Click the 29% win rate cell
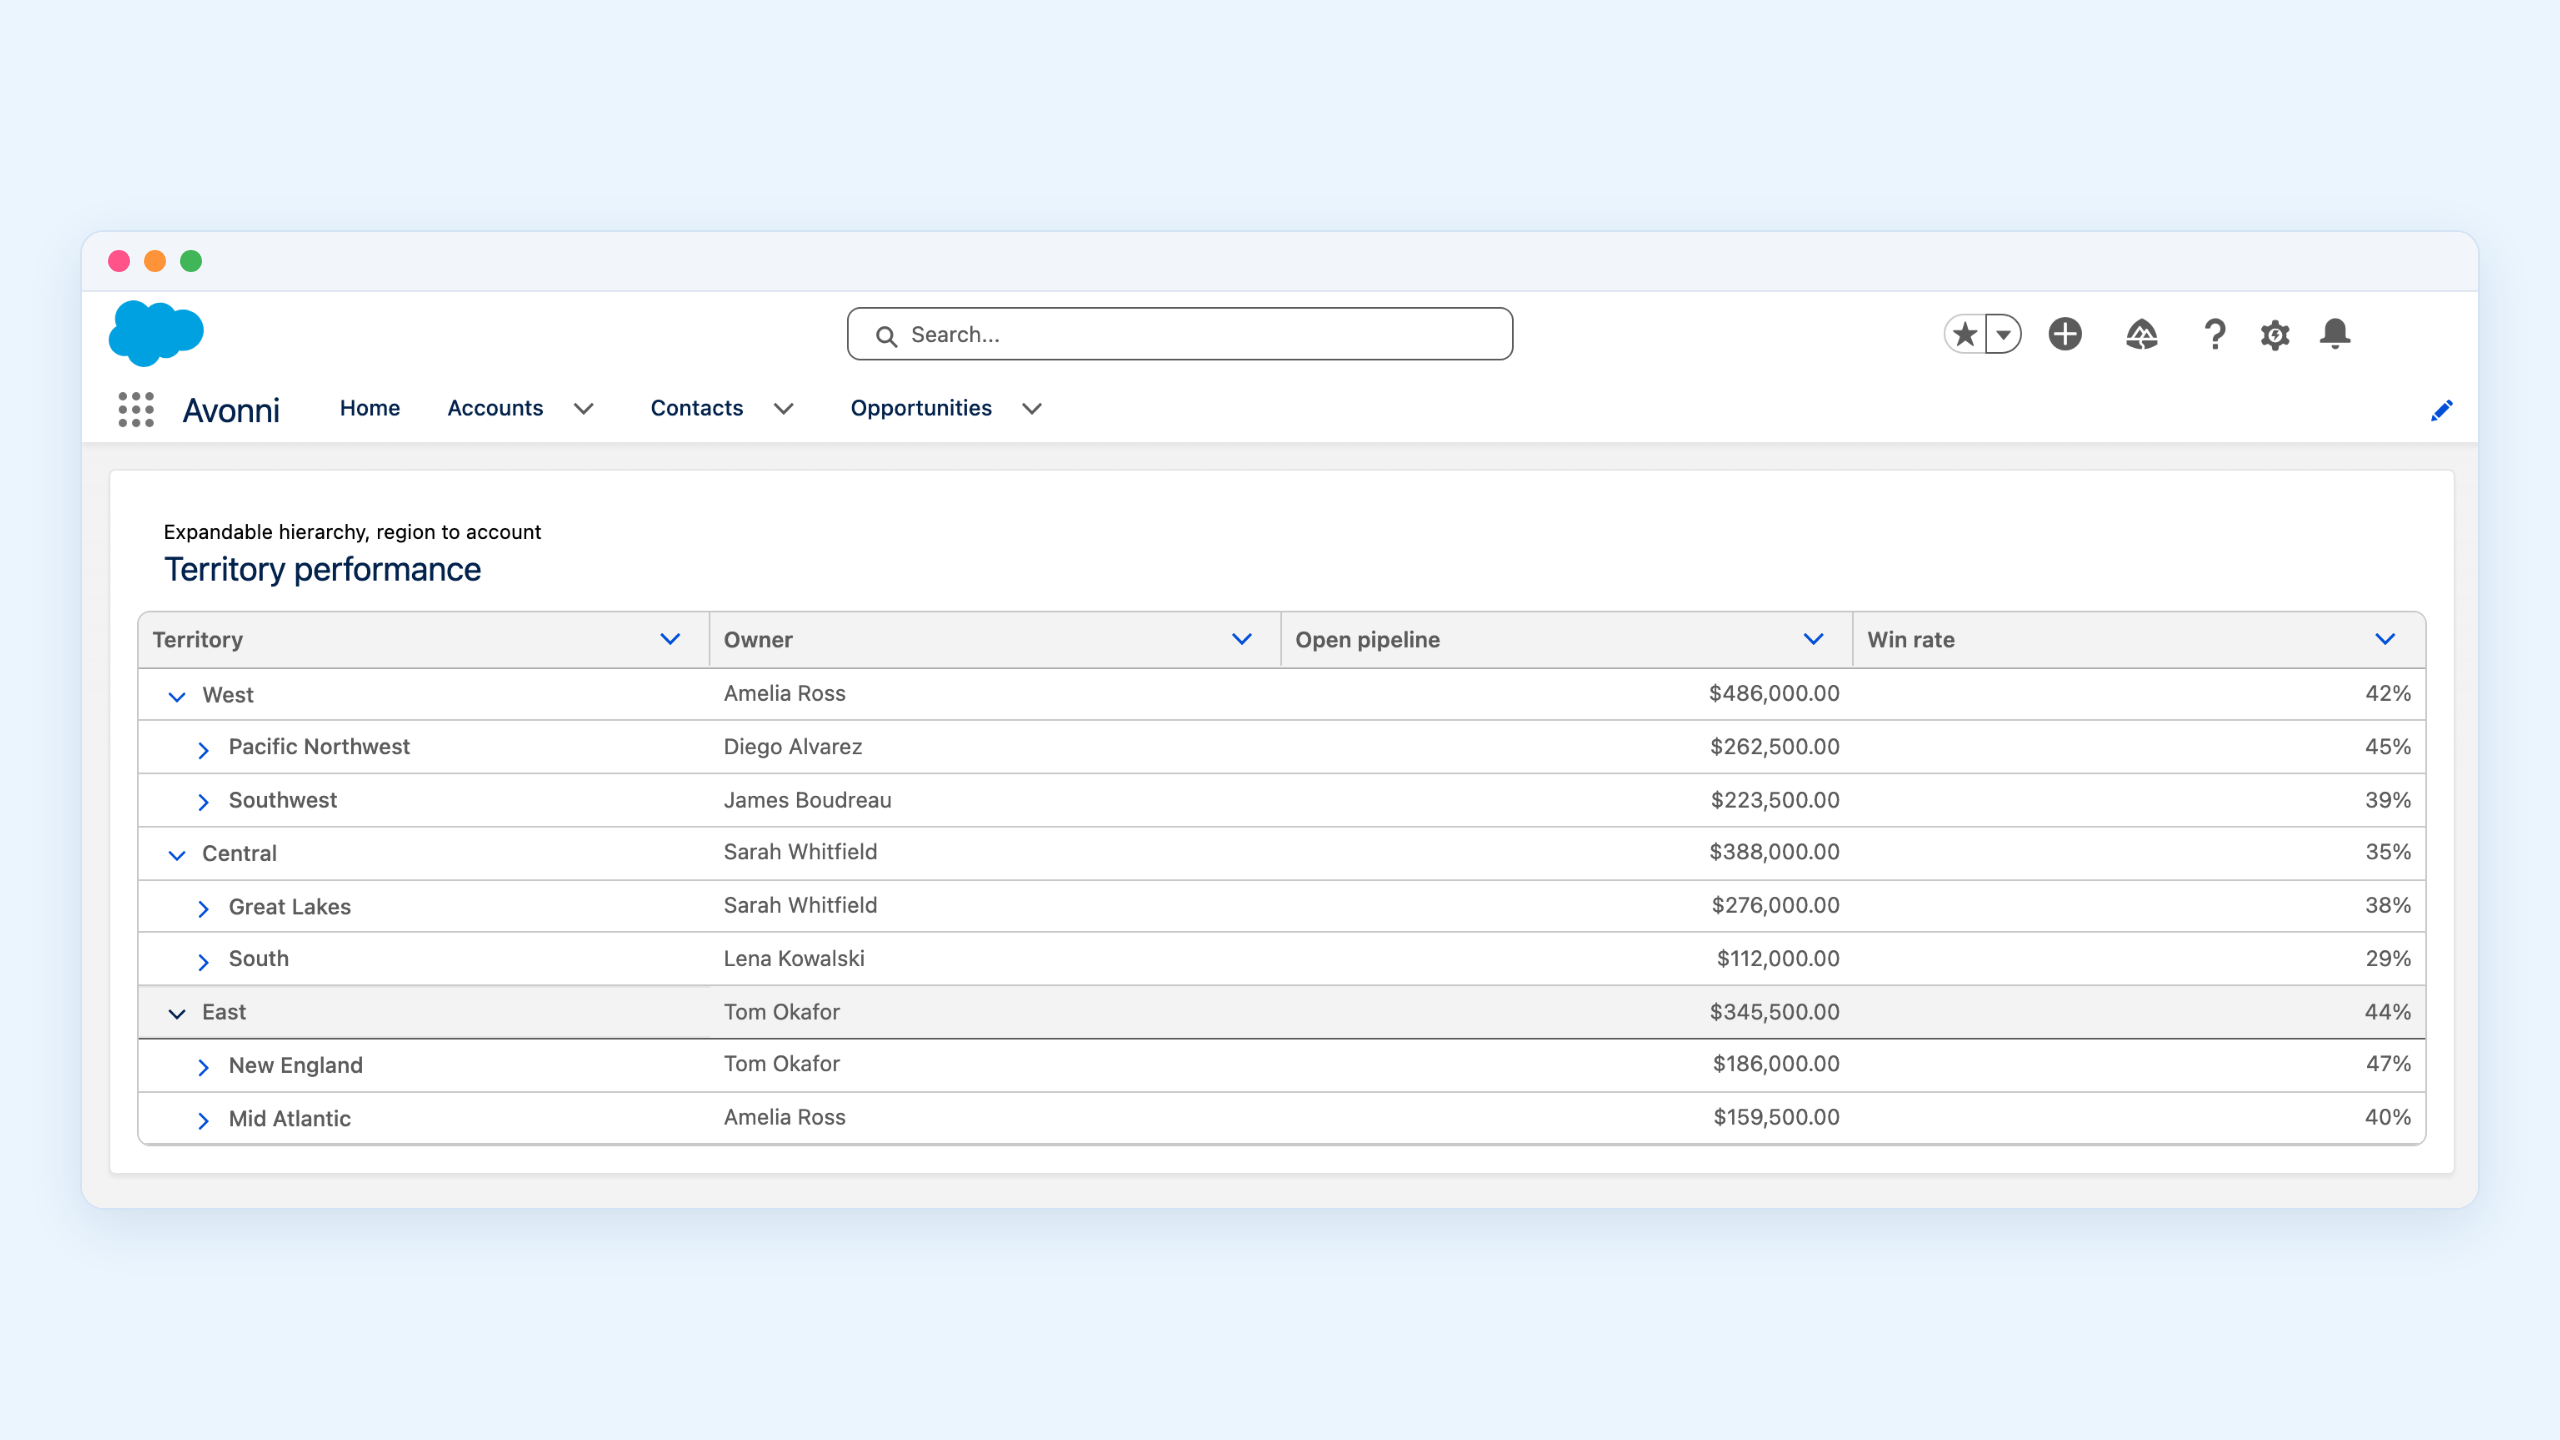The width and height of the screenshot is (2560, 1440). coord(2388,959)
